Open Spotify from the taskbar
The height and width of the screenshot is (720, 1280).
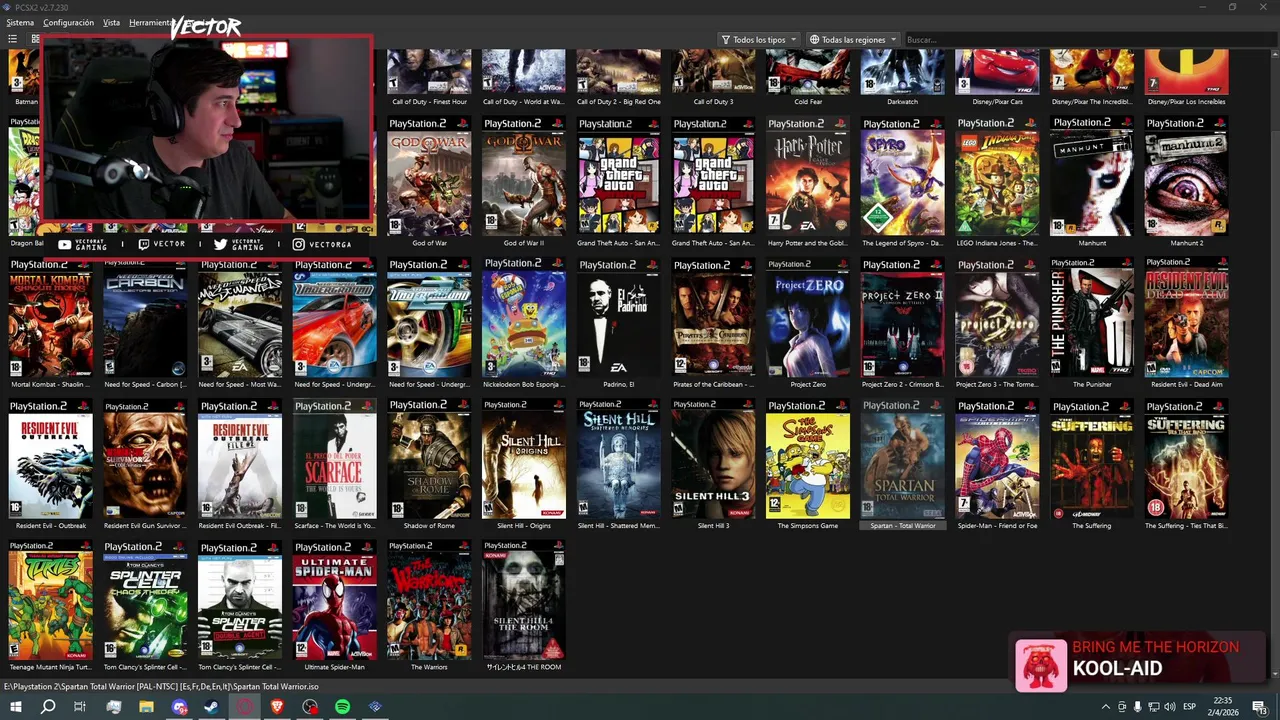click(x=342, y=707)
